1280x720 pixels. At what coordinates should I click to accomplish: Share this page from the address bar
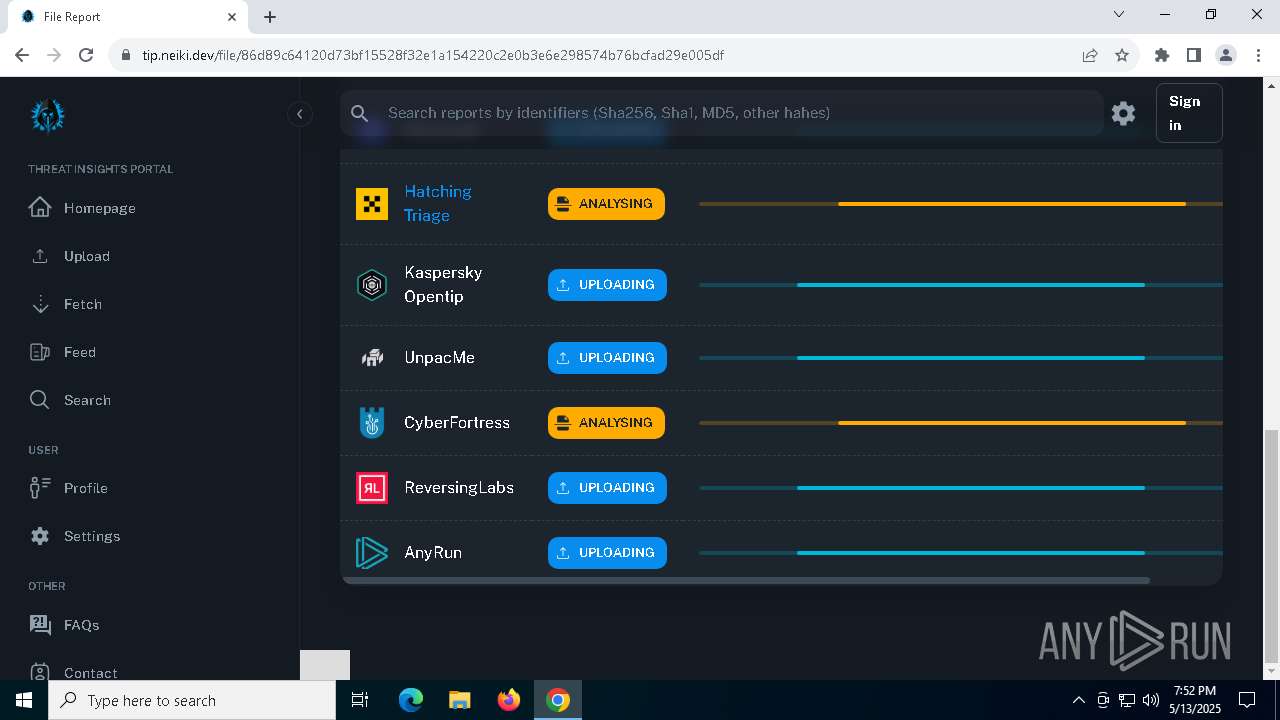point(1090,55)
